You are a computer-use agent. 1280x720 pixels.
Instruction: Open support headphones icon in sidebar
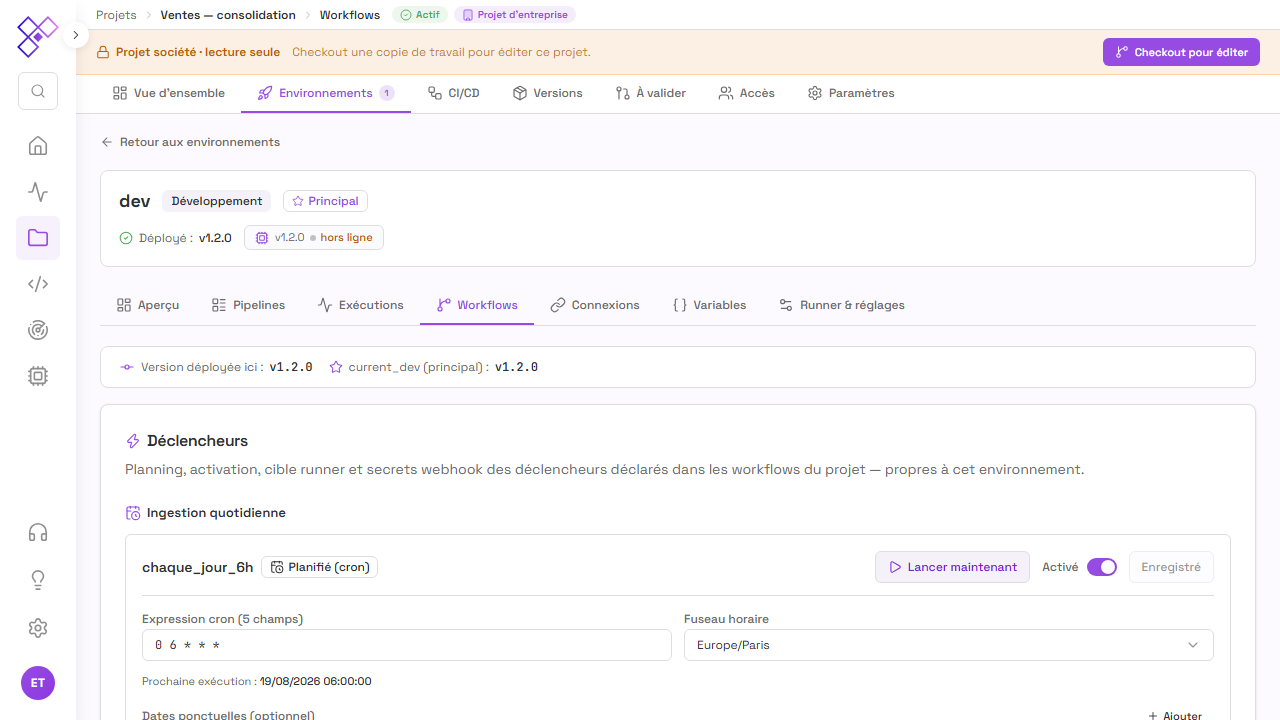[38, 532]
